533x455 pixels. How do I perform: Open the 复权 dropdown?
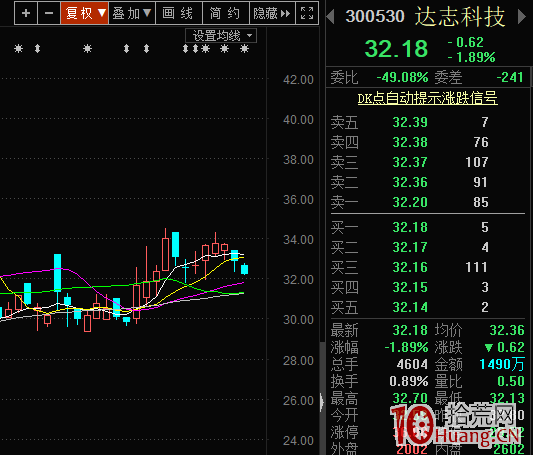pyautogui.click(x=85, y=13)
